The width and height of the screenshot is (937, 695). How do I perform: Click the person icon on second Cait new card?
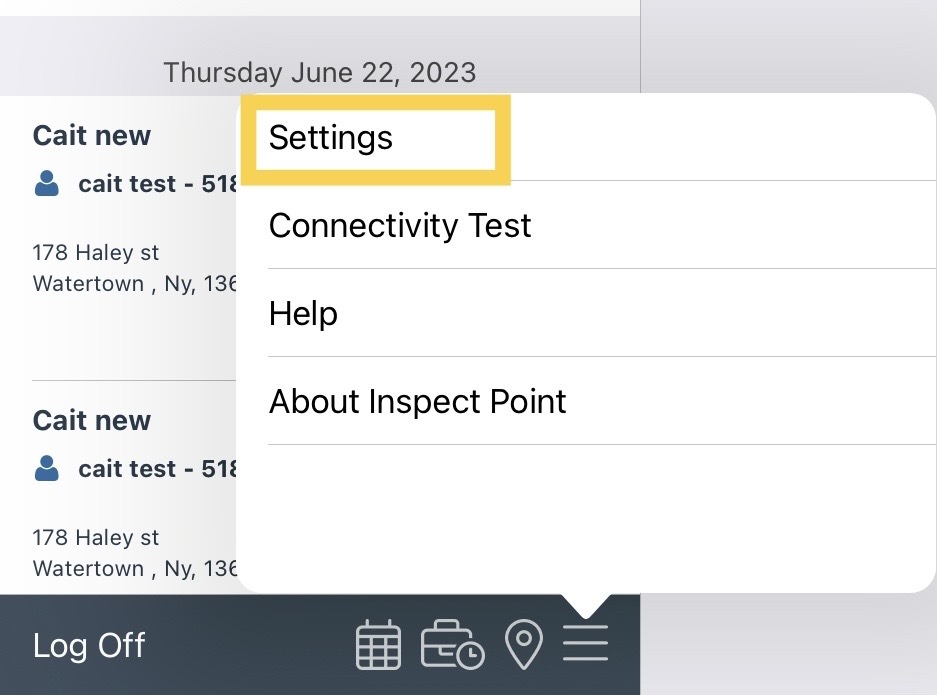coord(46,468)
